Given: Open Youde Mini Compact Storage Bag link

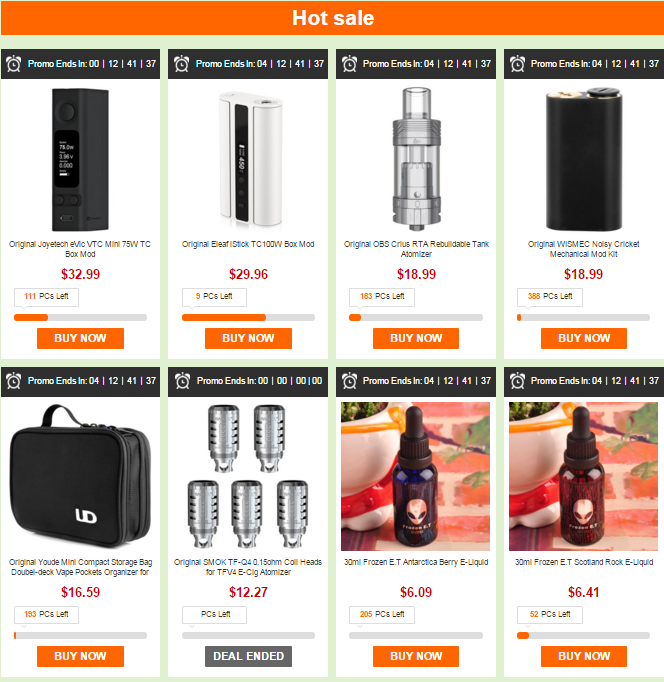Looking at the screenshot, I should click(x=80, y=567).
